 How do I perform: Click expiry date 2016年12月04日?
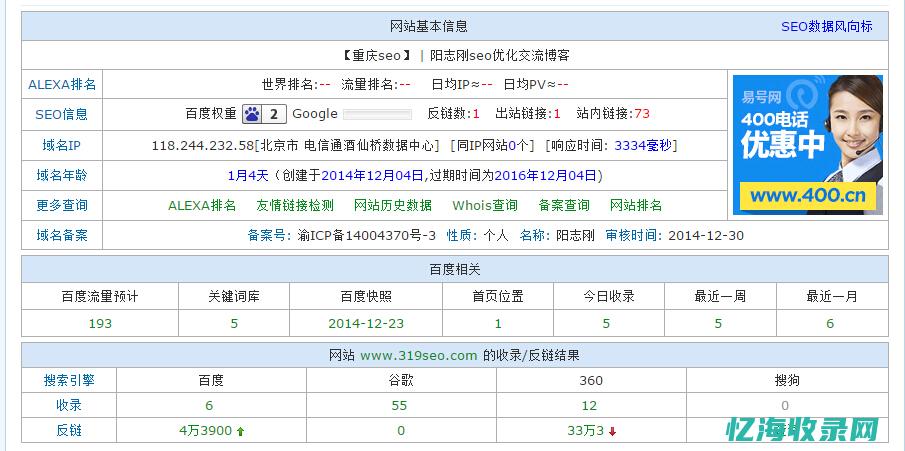[545, 176]
